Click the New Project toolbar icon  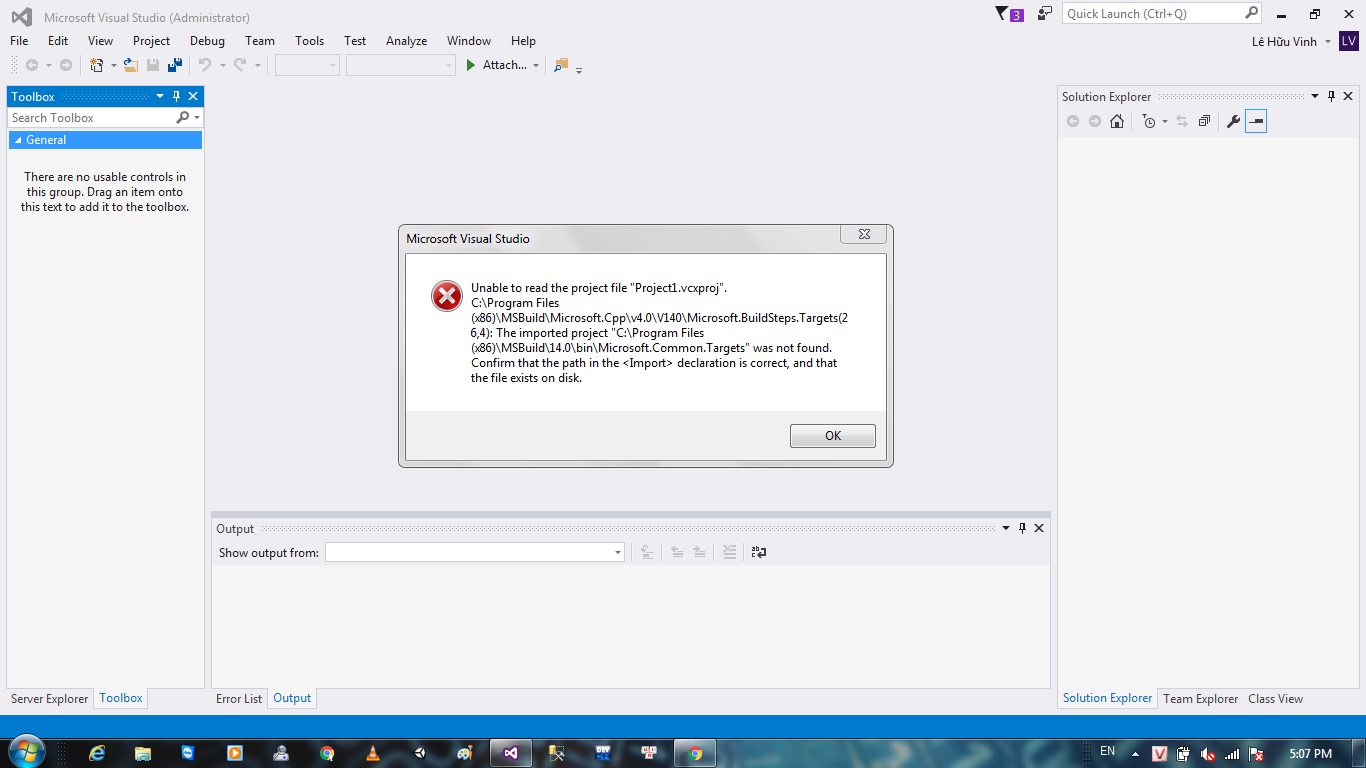point(97,65)
